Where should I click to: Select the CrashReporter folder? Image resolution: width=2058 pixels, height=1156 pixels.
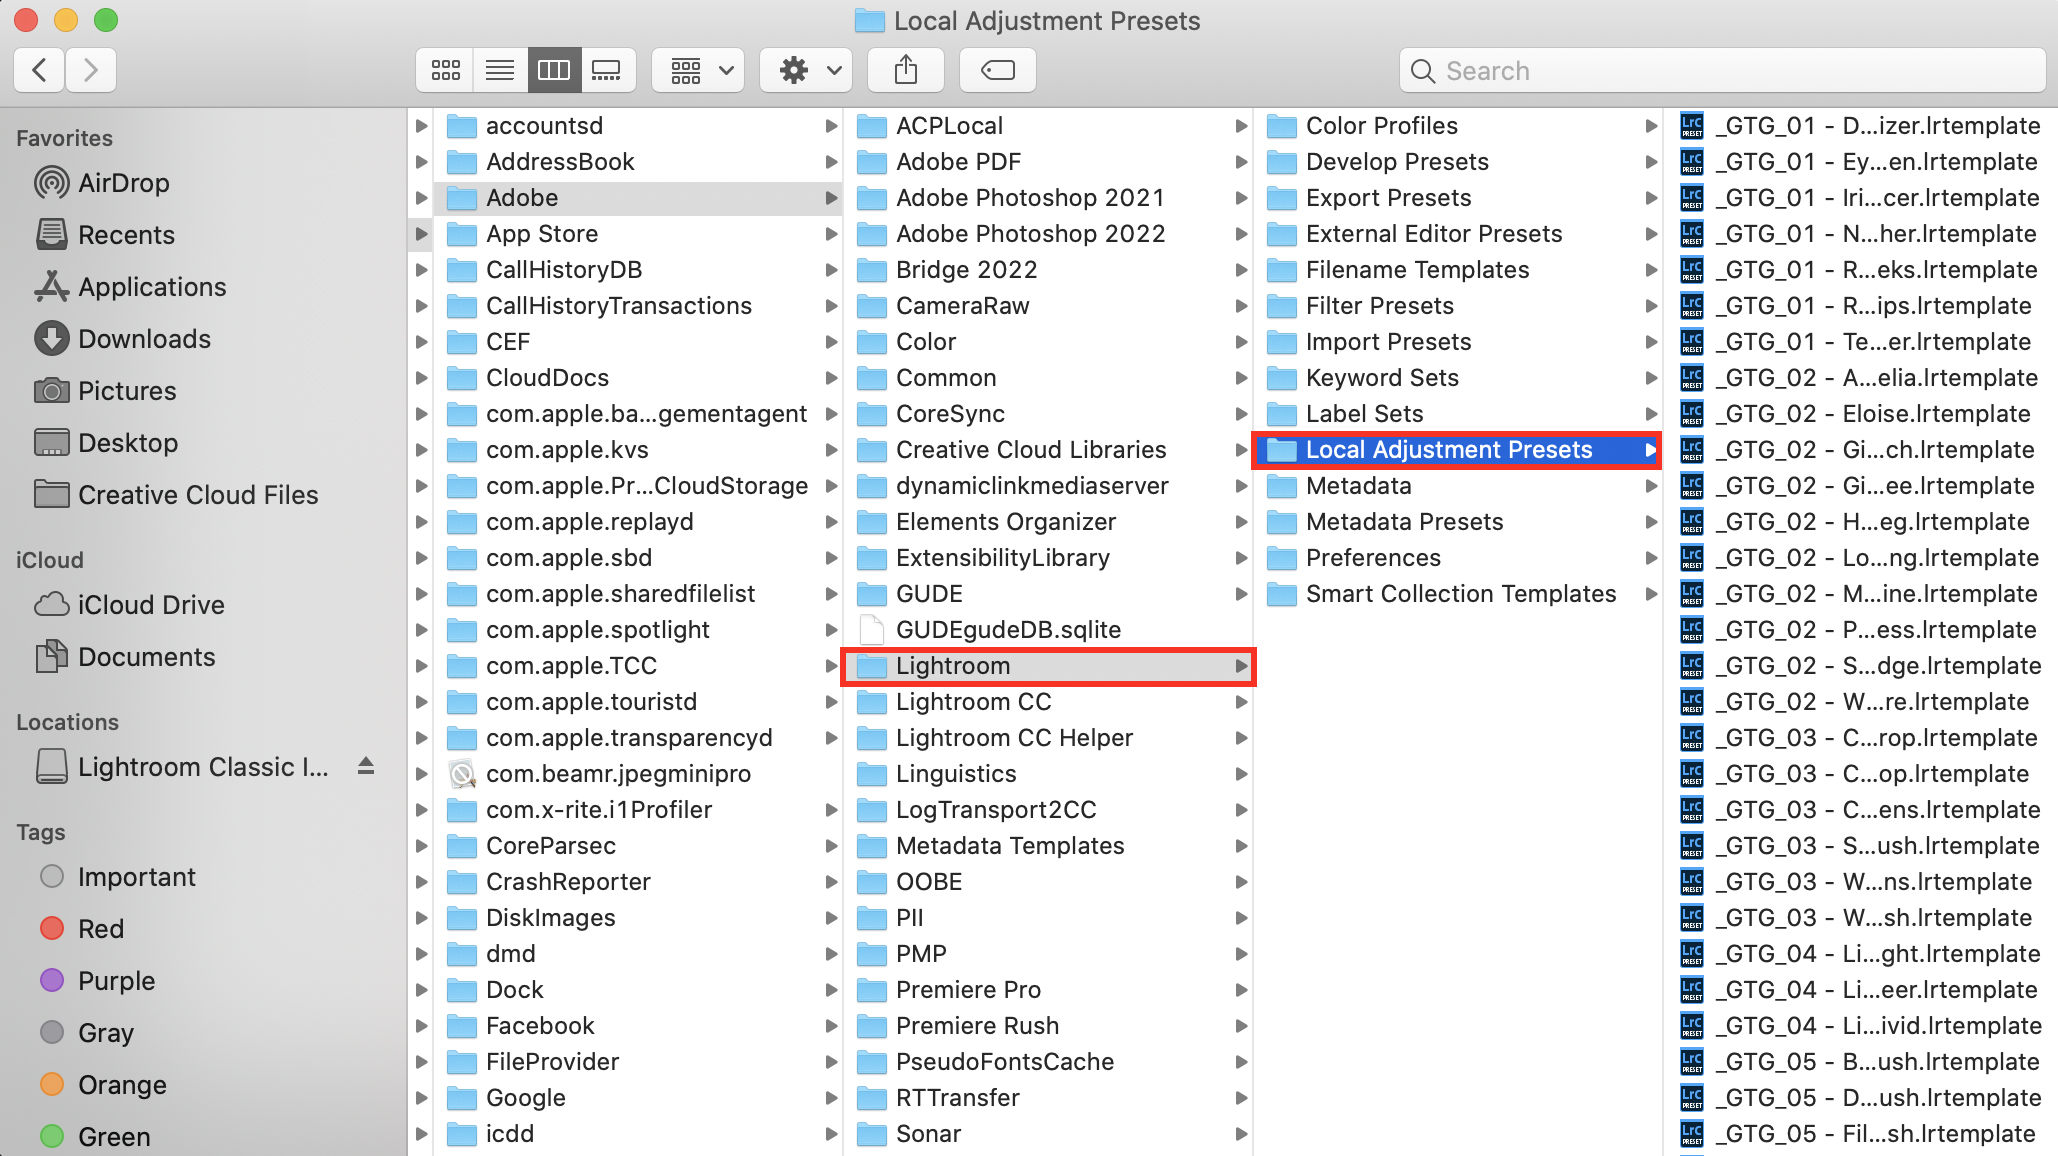(638, 882)
